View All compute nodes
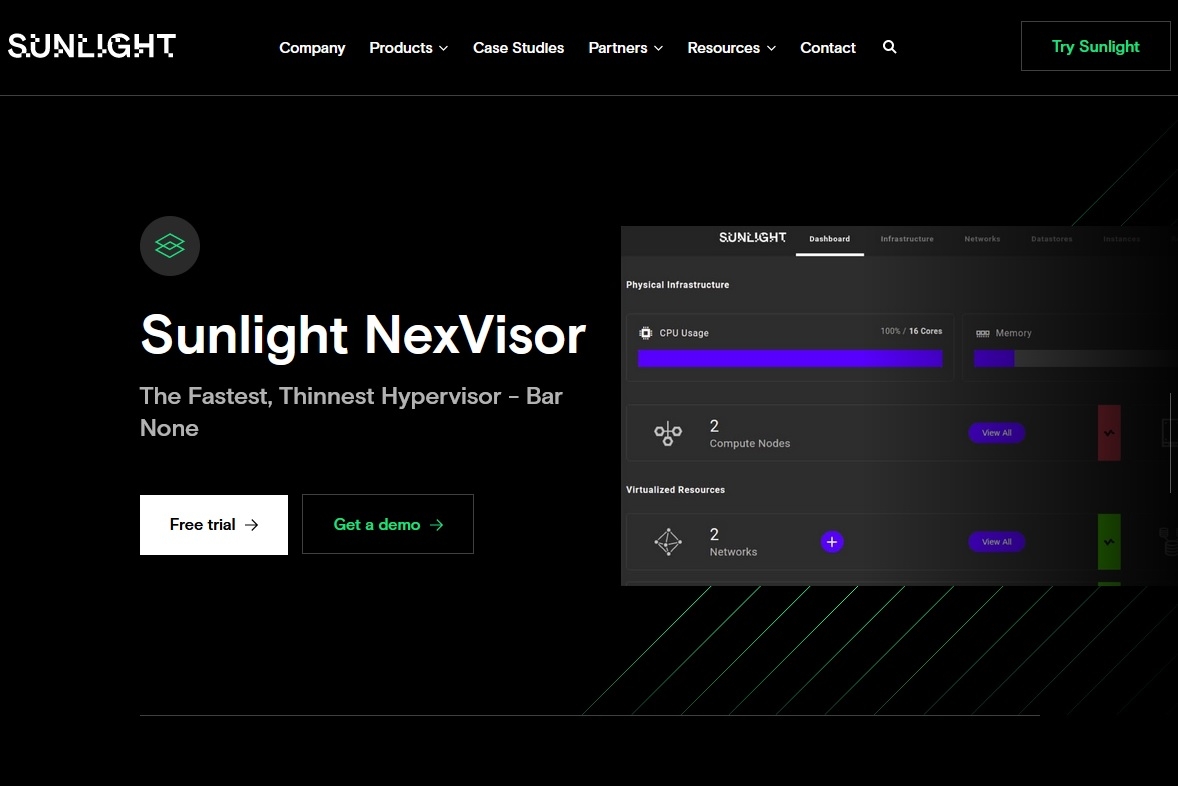The image size is (1178, 786). pyautogui.click(x=996, y=433)
